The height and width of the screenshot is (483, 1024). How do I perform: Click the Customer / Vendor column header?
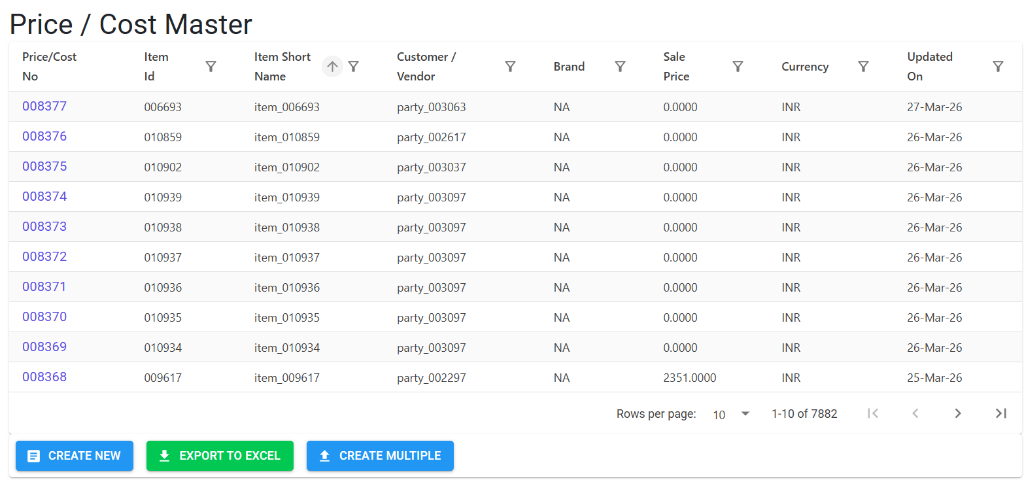(426, 67)
